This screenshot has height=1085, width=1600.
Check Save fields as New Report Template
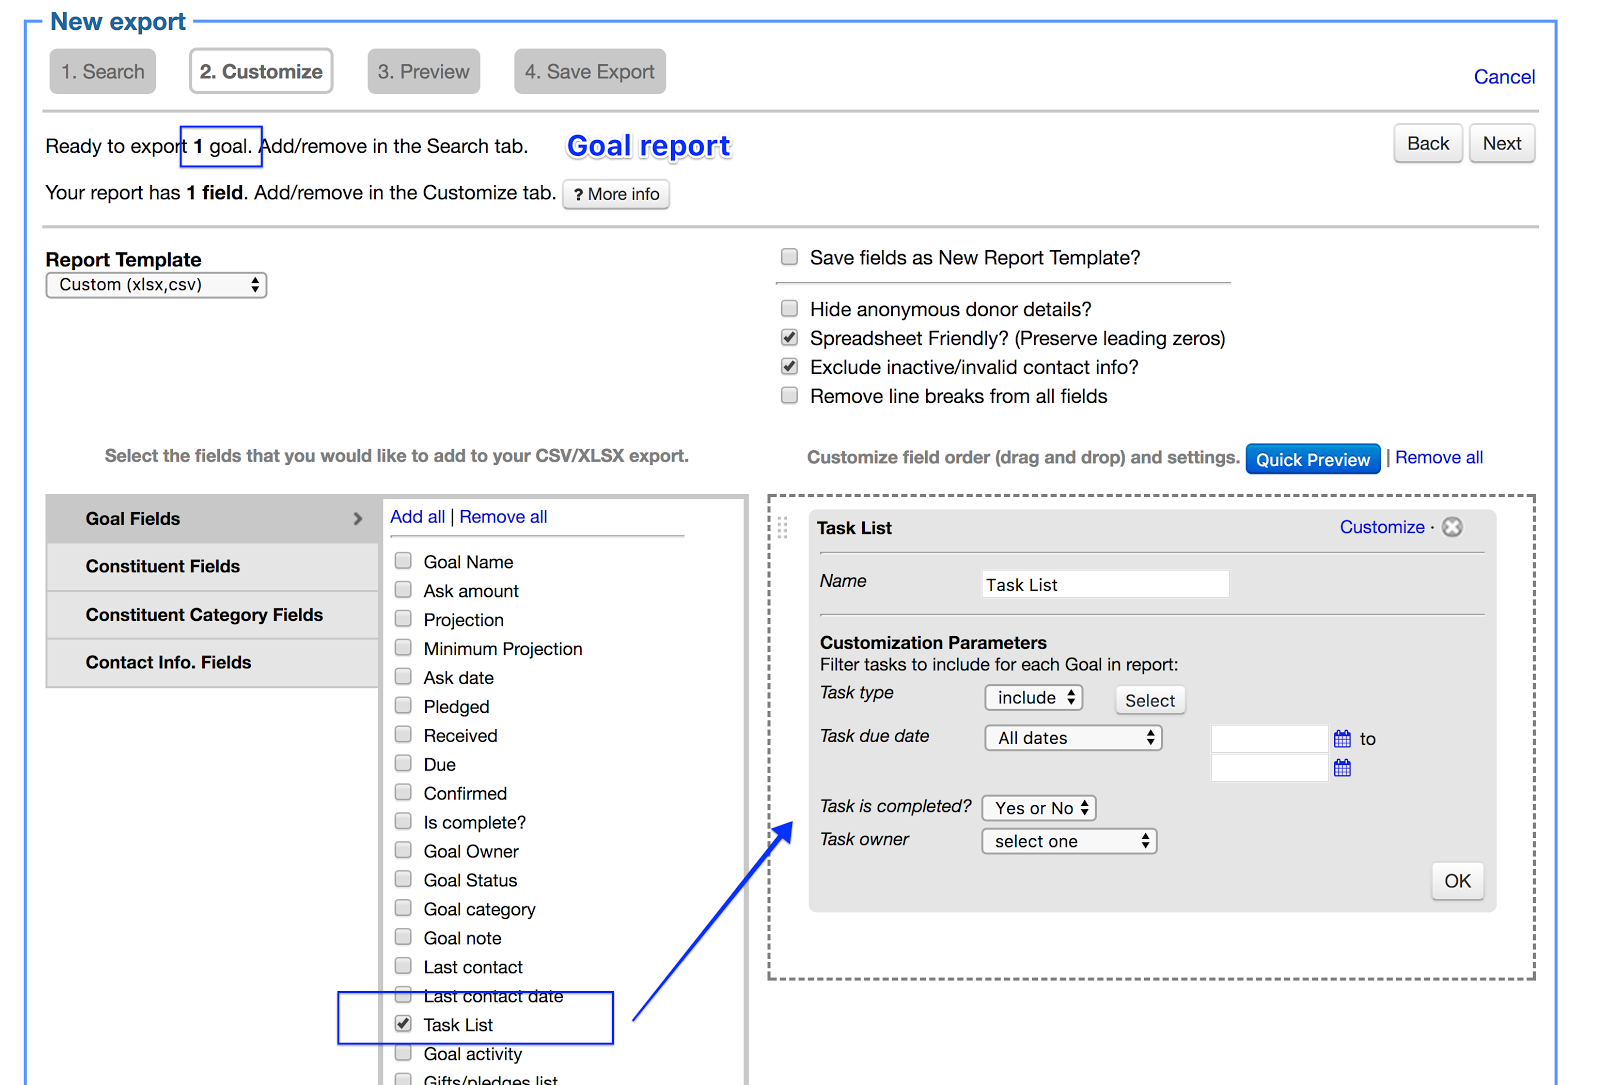789,257
